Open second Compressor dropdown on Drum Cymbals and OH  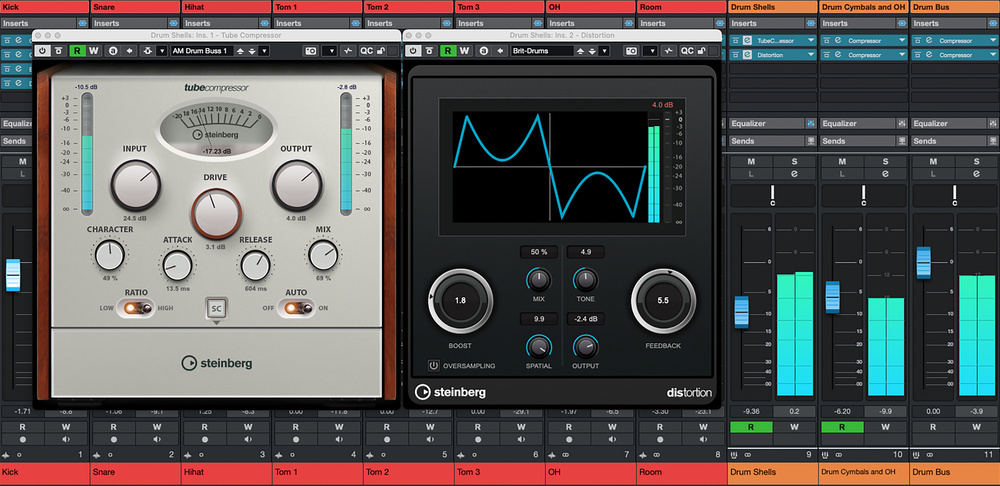[902, 55]
